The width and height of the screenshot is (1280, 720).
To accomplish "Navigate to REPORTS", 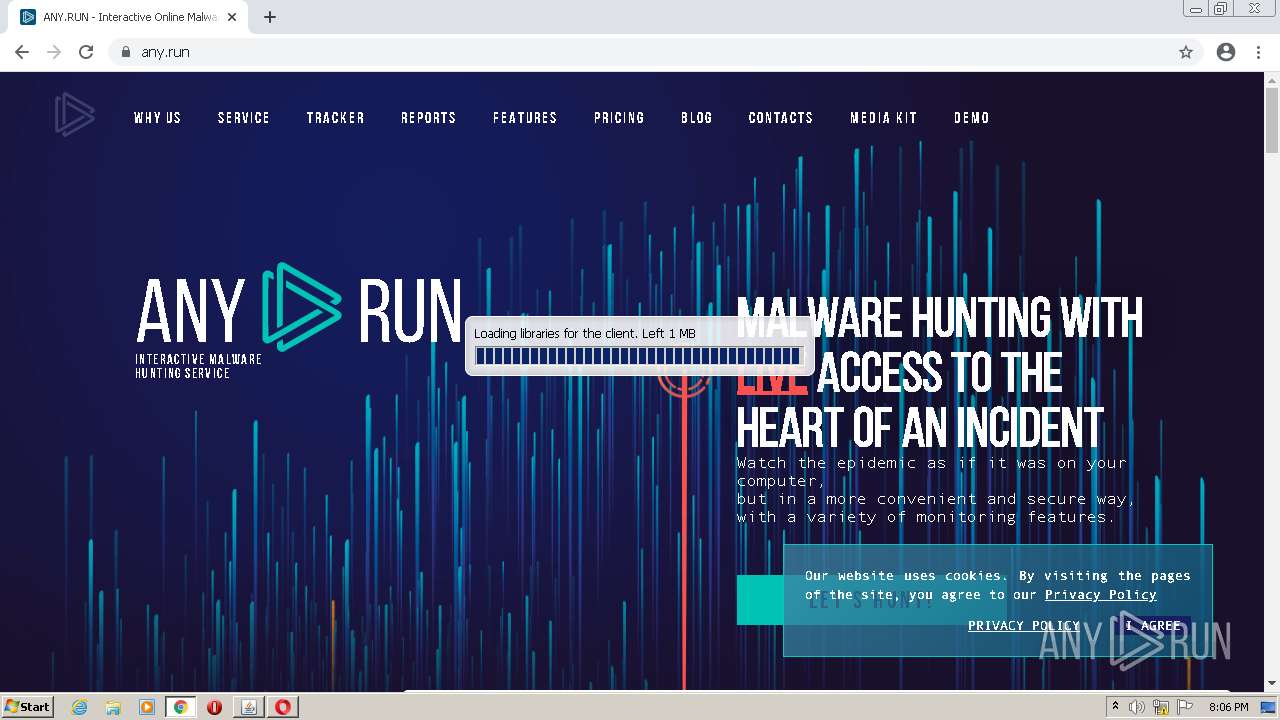I will pyautogui.click(x=429, y=118).
